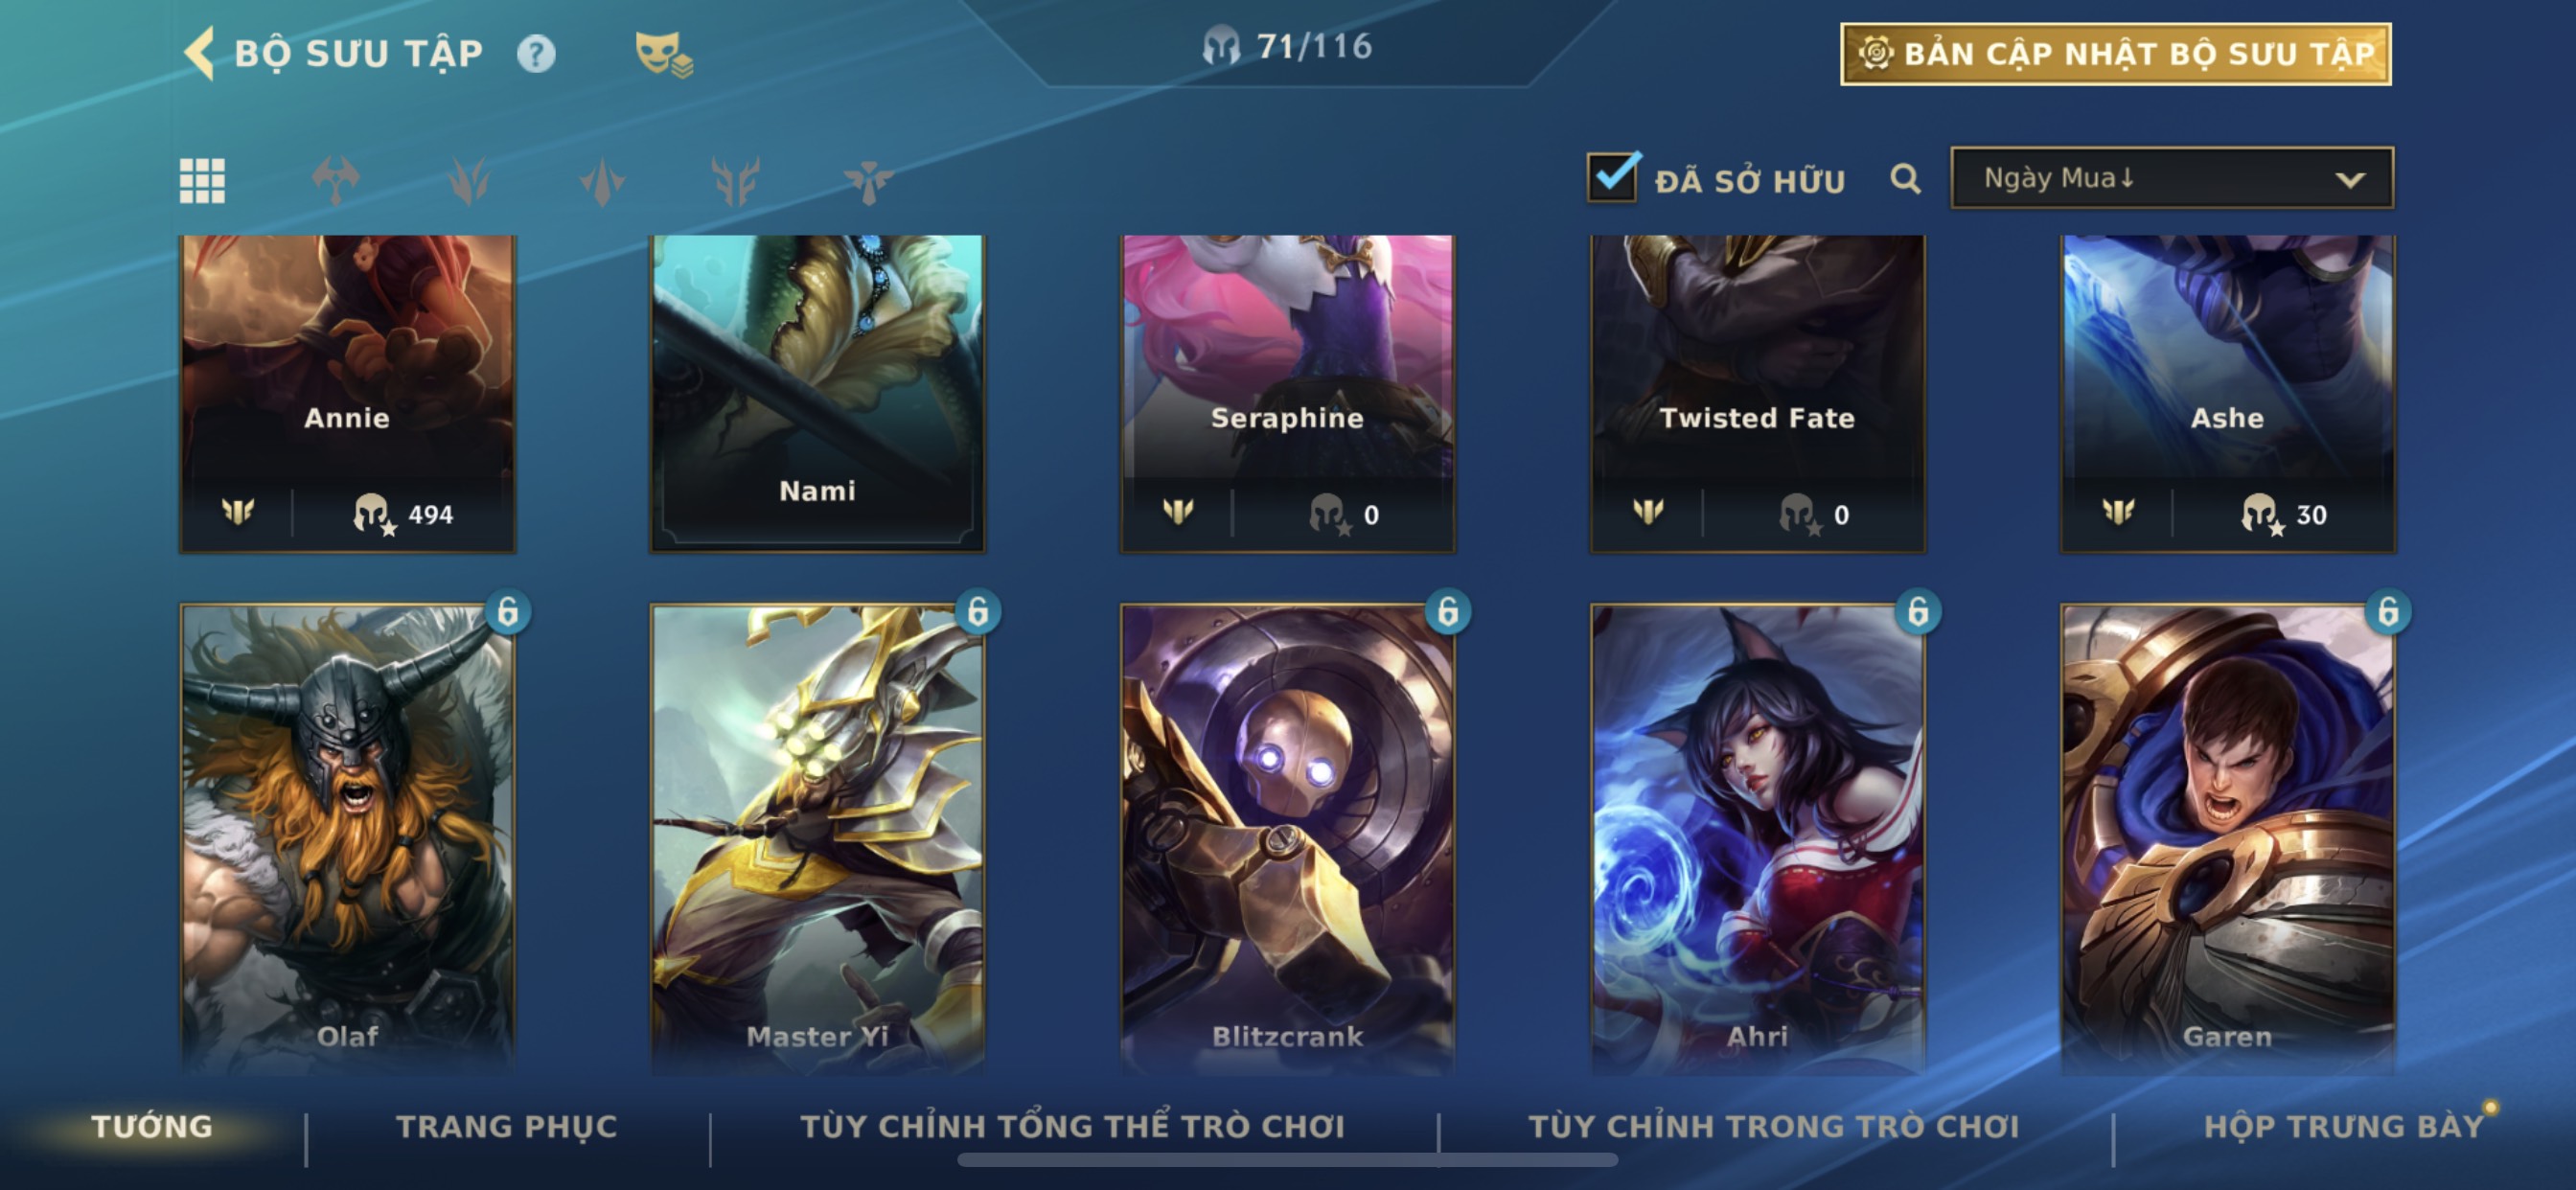This screenshot has height=1190, width=2576.
Task: Open the theater mask coins icon
Action: (664, 54)
